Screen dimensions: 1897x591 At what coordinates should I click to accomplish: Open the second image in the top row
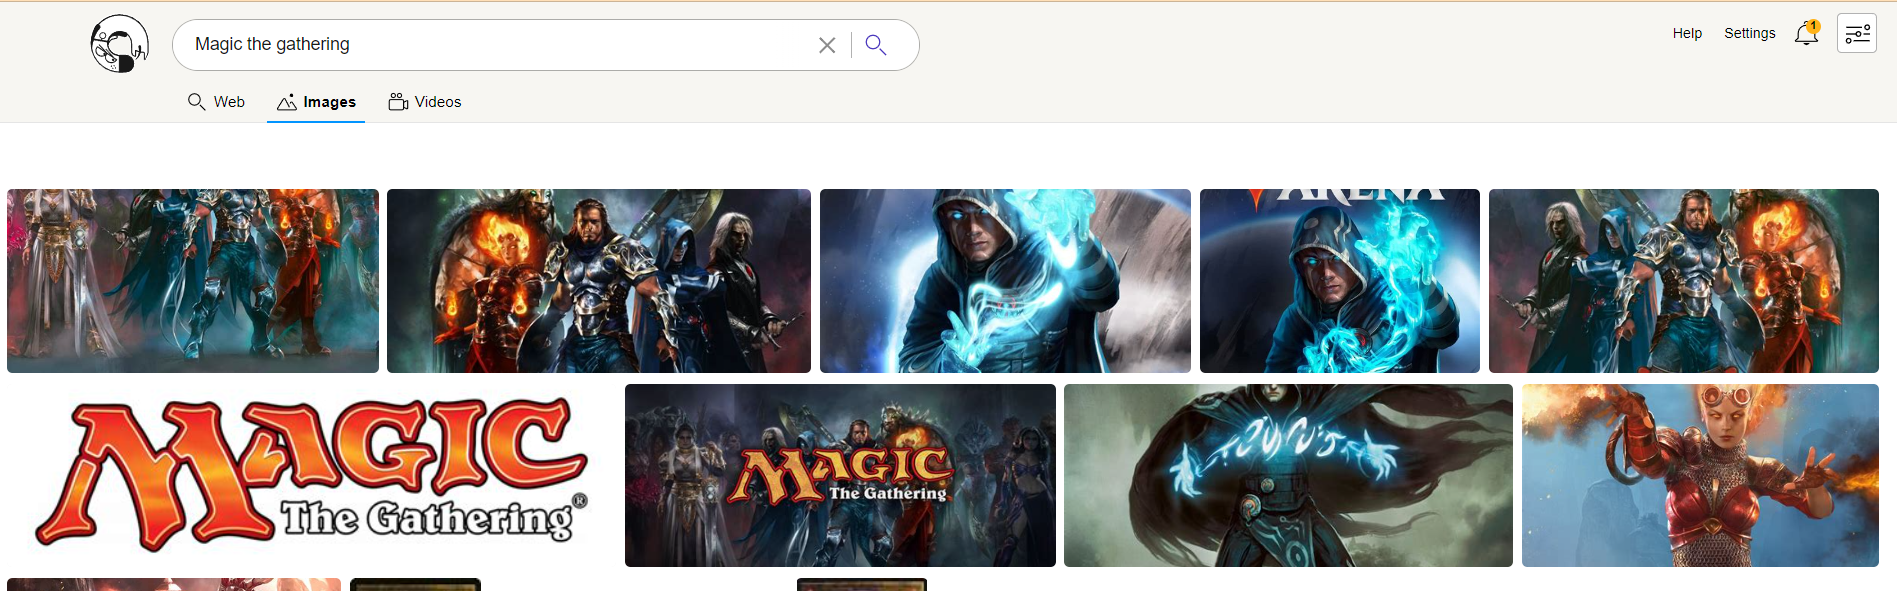click(x=599, y=281)
